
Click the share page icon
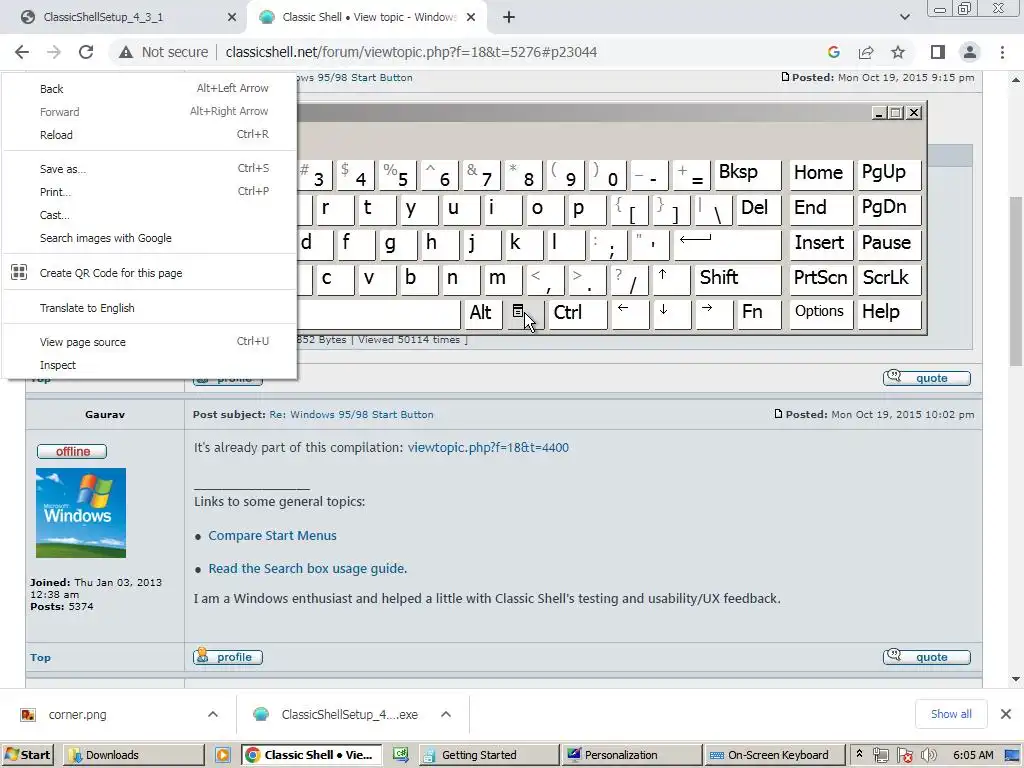[866, 52]
